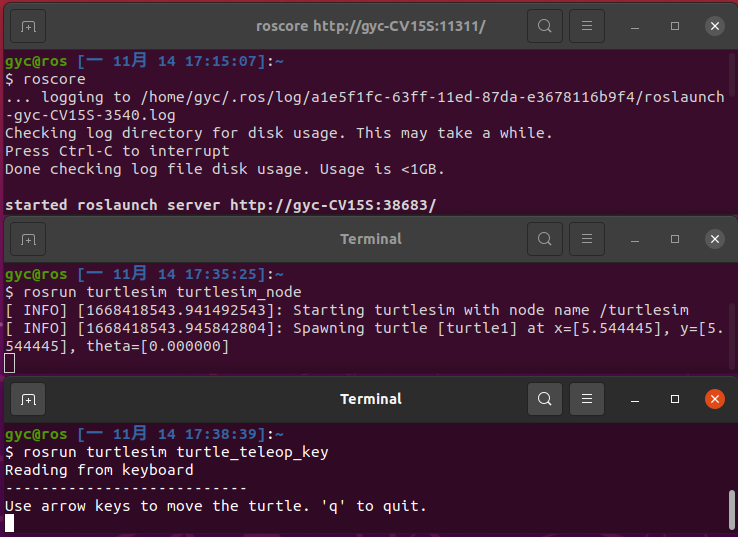Search in the roscore terminal window

pyautogui.click(x=545, y=26)
